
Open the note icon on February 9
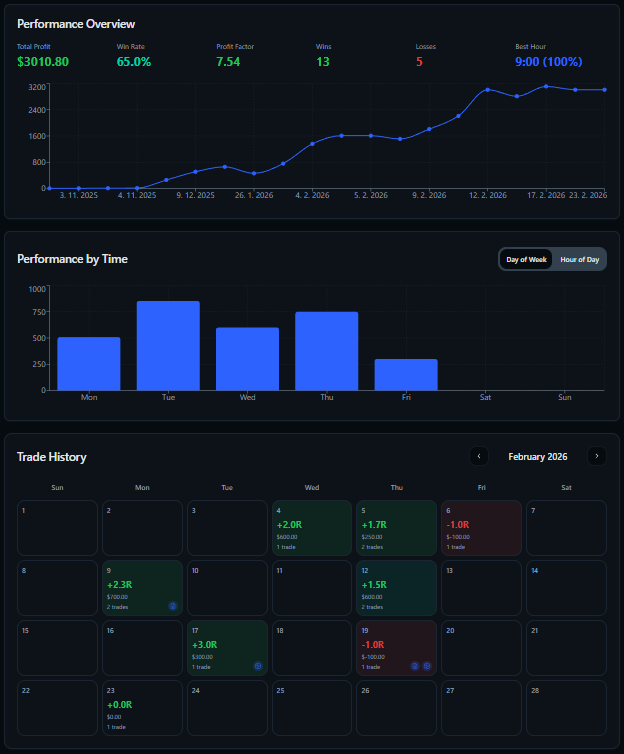[173, 606]
